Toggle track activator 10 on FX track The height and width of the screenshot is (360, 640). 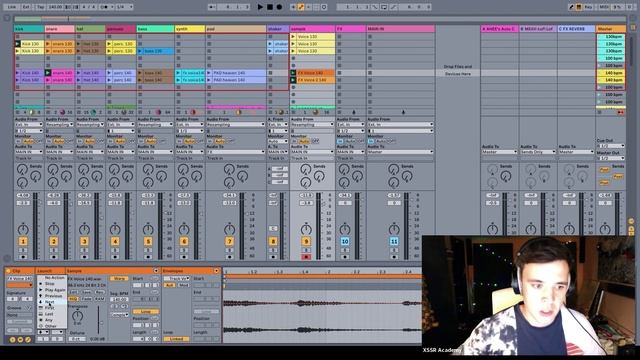[345, 242]
